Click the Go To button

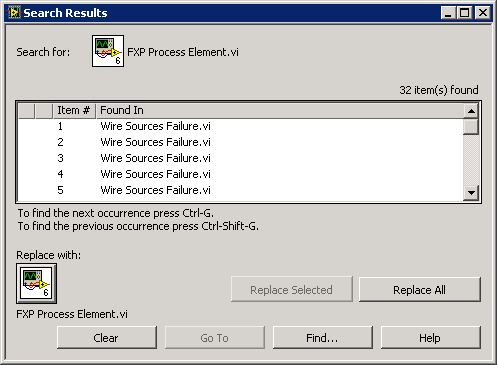[x=215, y=338]
